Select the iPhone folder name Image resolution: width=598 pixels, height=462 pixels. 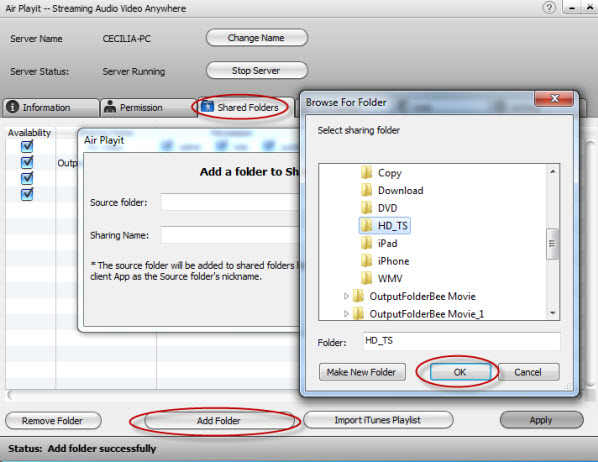click(393, 261)
